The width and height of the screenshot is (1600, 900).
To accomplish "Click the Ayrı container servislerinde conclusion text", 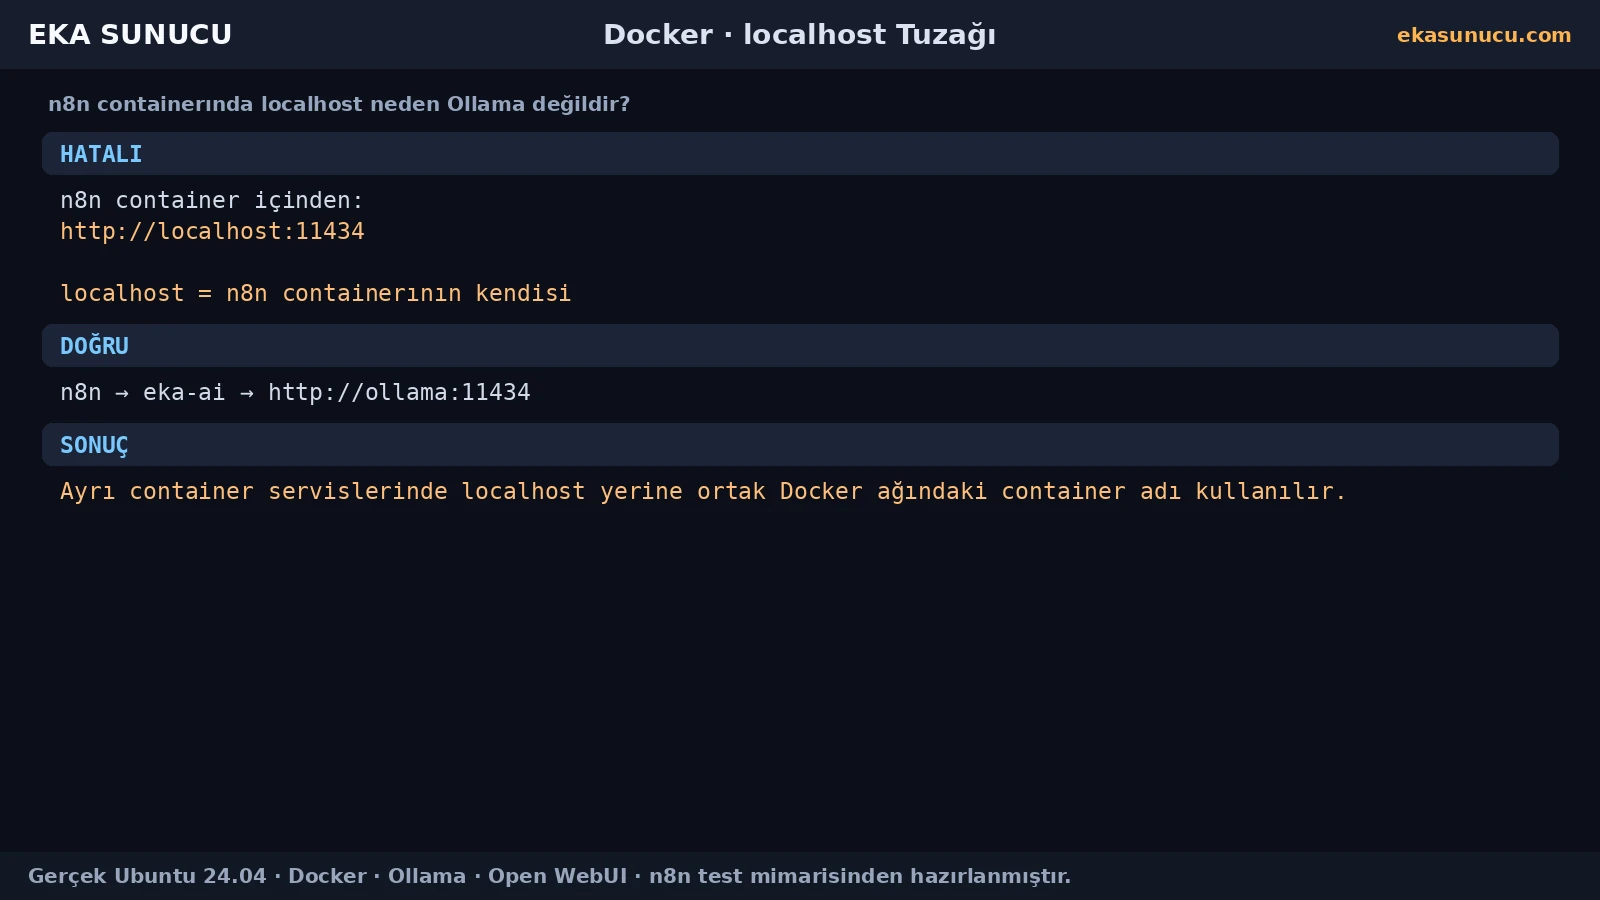I will tap(703, 491).
